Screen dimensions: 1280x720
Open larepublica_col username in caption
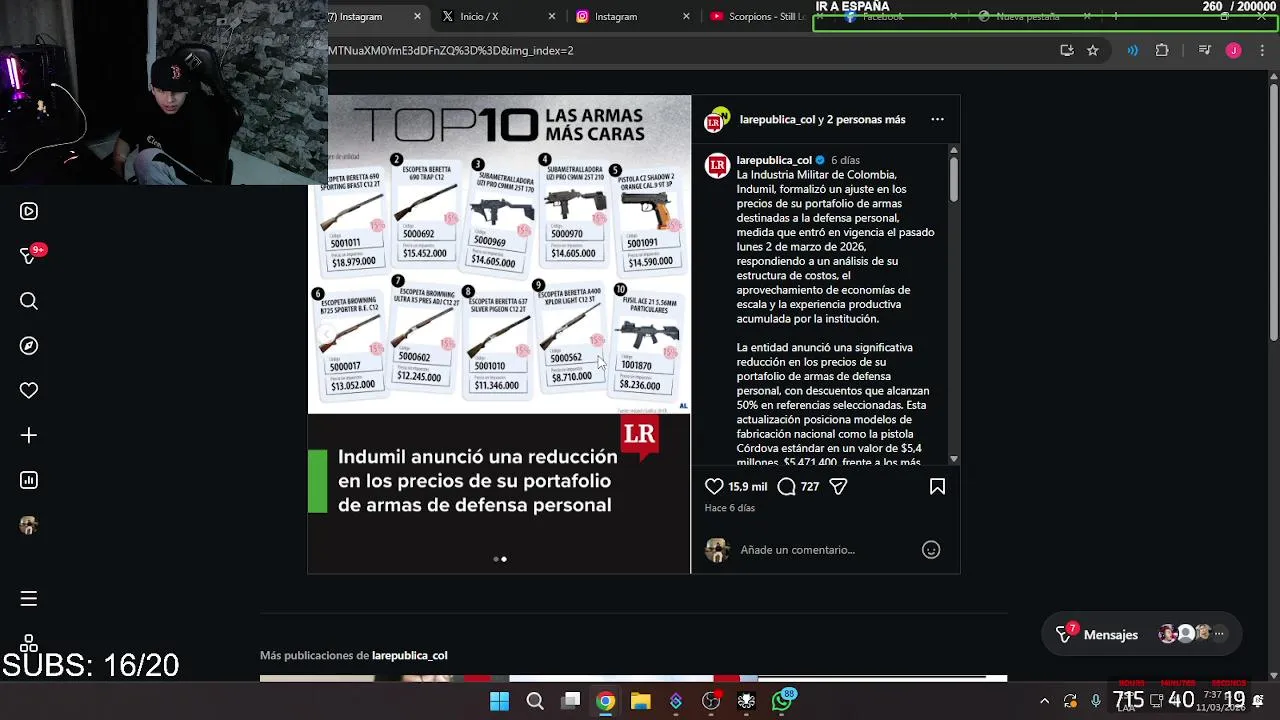click(x=774, y=160)
